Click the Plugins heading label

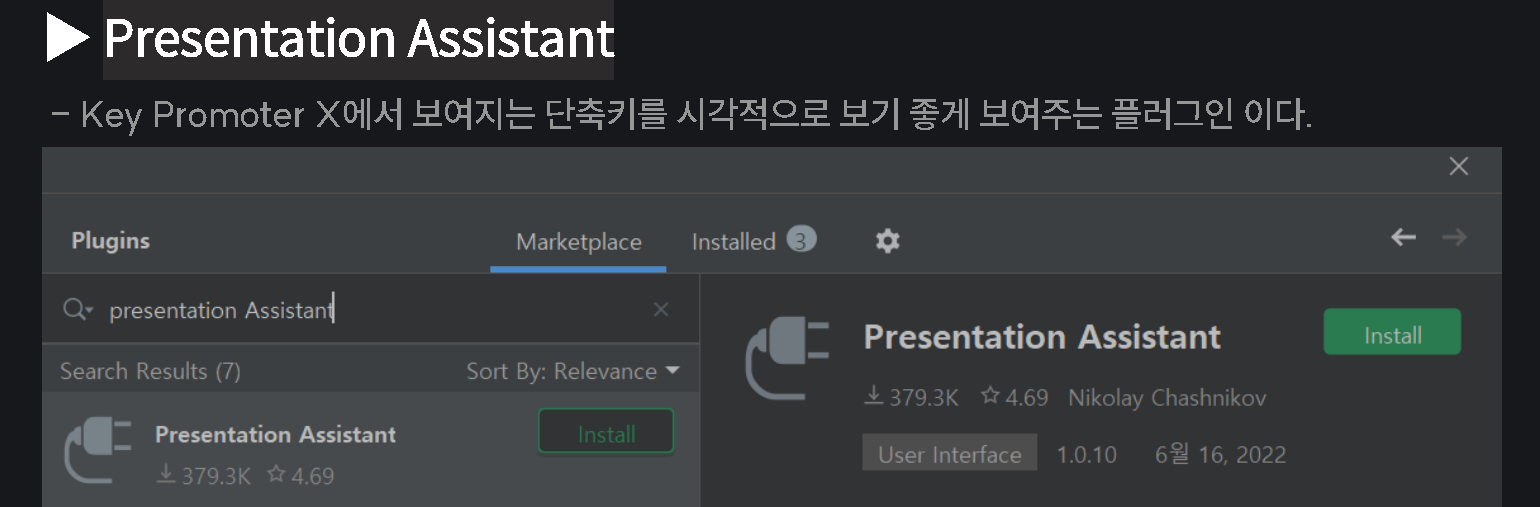point(110,241)
